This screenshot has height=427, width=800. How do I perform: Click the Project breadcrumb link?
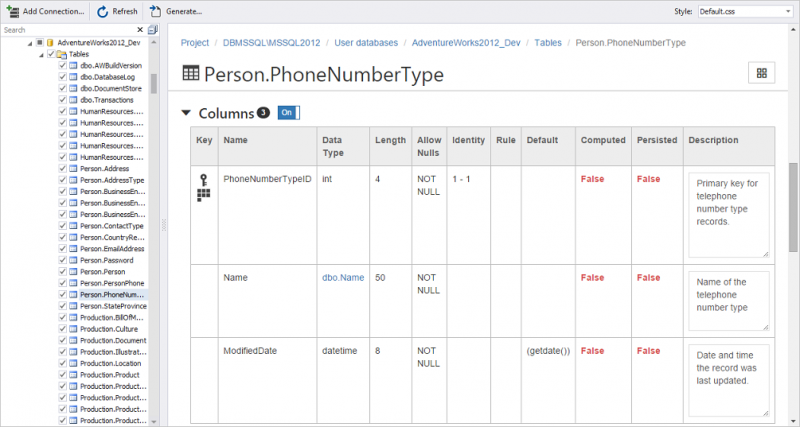coord(195,43)
